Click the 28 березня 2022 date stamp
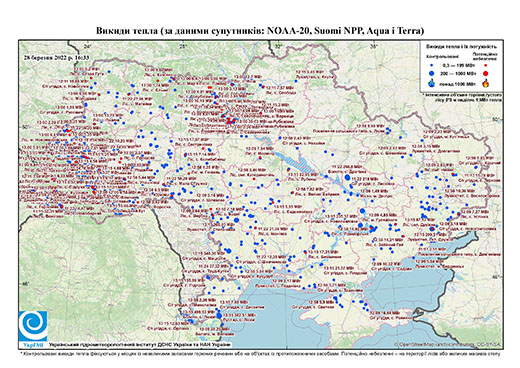520x368 pixels. (56, 57)
